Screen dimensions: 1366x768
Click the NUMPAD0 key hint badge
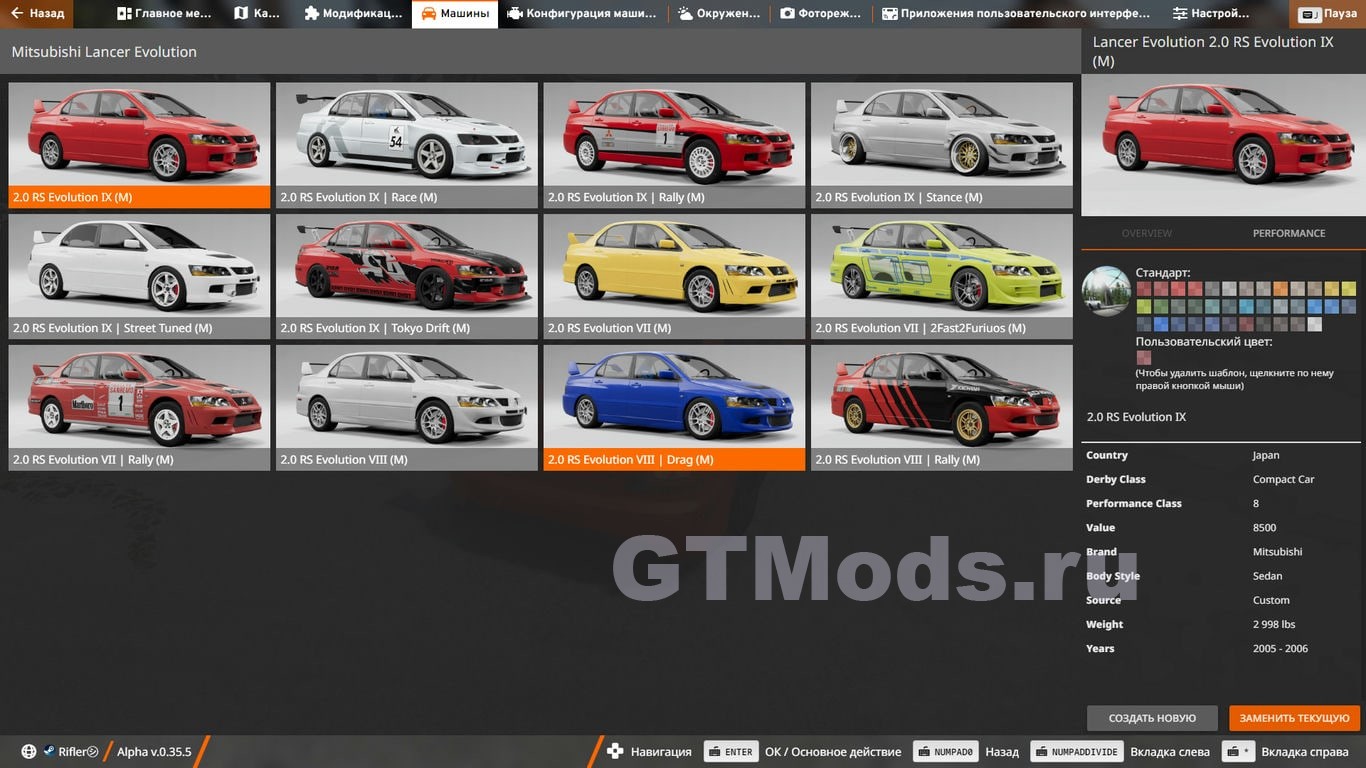pos(945,752)
